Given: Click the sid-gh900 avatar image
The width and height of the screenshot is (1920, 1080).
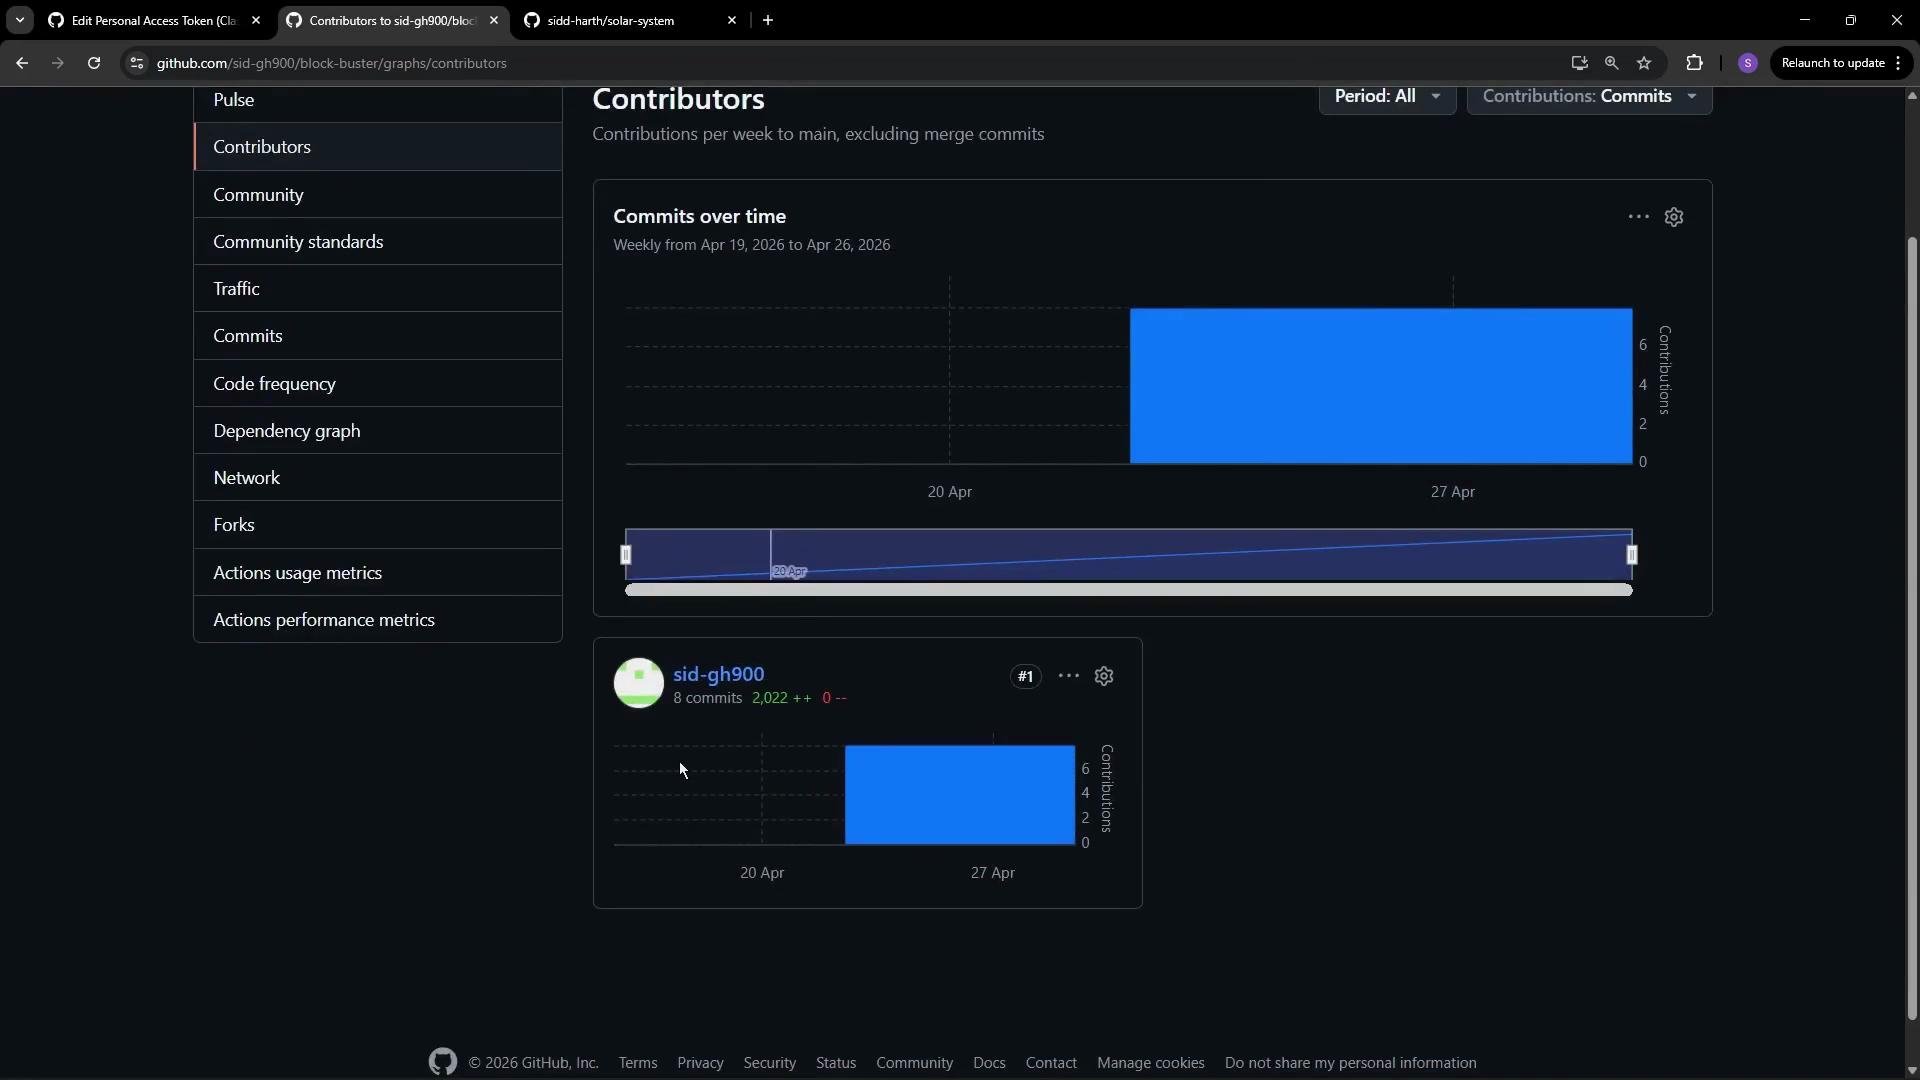Looking at the screenshot, I should point(638,683).
